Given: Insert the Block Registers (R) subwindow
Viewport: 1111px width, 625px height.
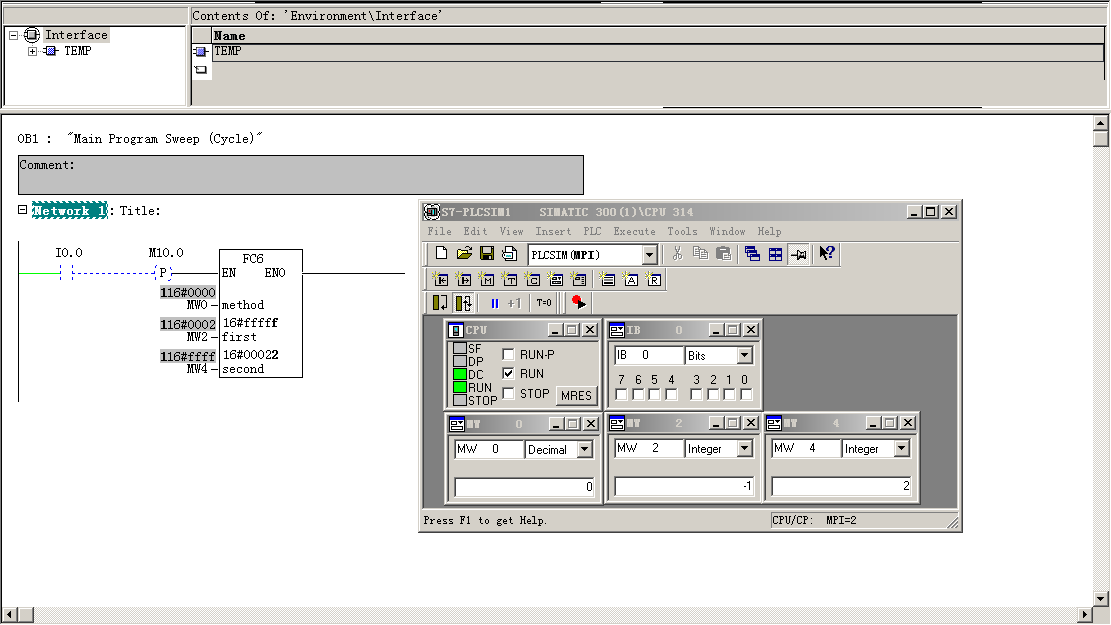Looking at the screenshot, I should [653, 279].
